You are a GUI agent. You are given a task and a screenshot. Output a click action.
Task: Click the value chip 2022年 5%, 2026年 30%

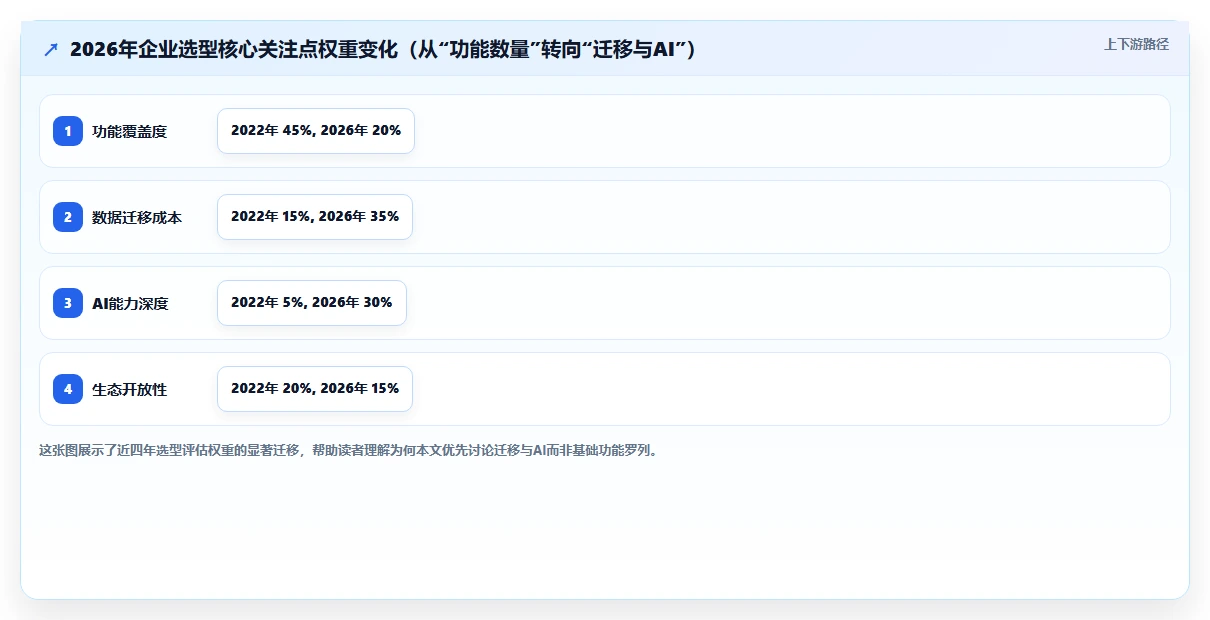click(312, 303)
